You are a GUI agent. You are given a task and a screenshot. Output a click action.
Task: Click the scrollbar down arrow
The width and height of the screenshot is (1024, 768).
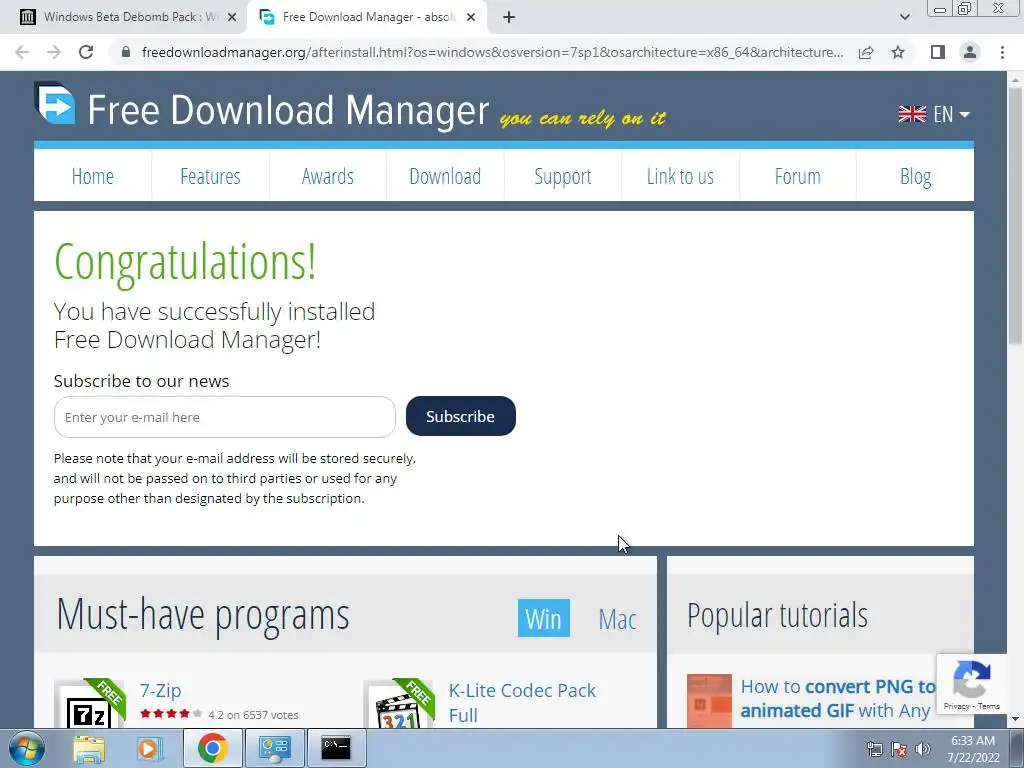(1016, 720)
